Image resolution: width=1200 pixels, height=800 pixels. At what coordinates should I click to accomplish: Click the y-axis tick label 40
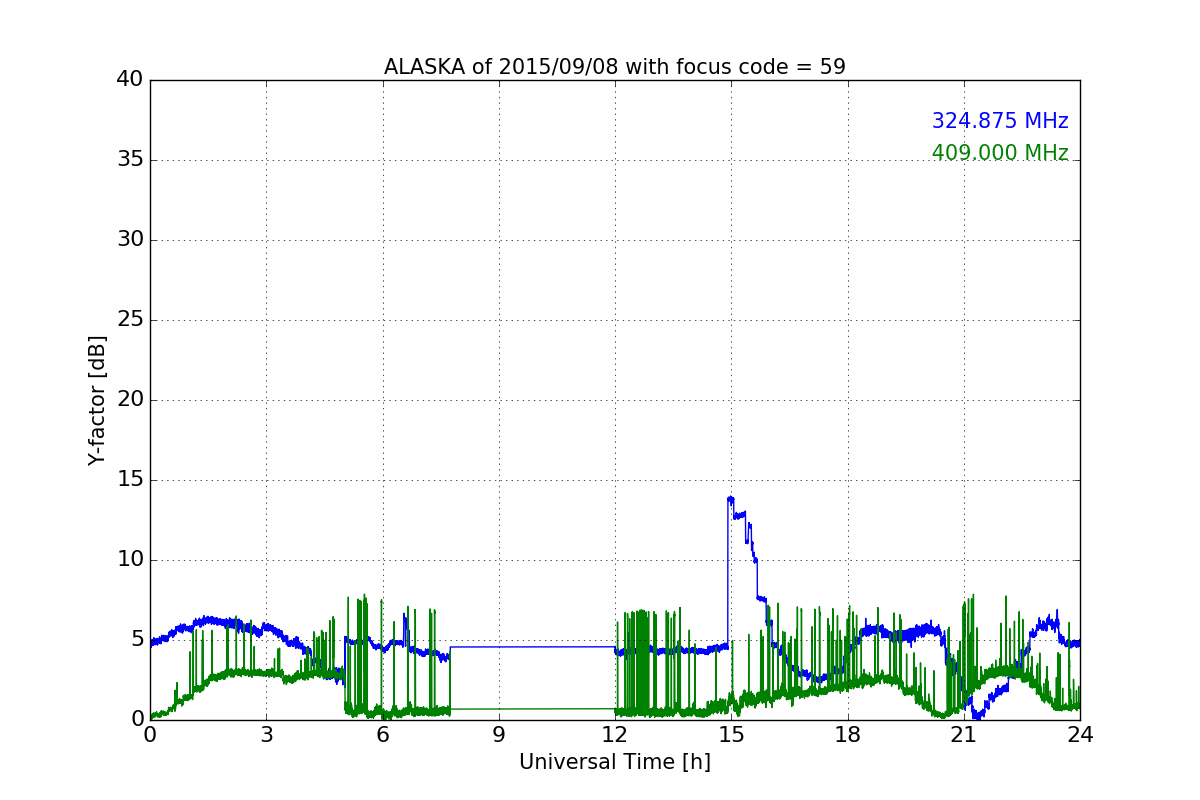(x=130, y=80)
